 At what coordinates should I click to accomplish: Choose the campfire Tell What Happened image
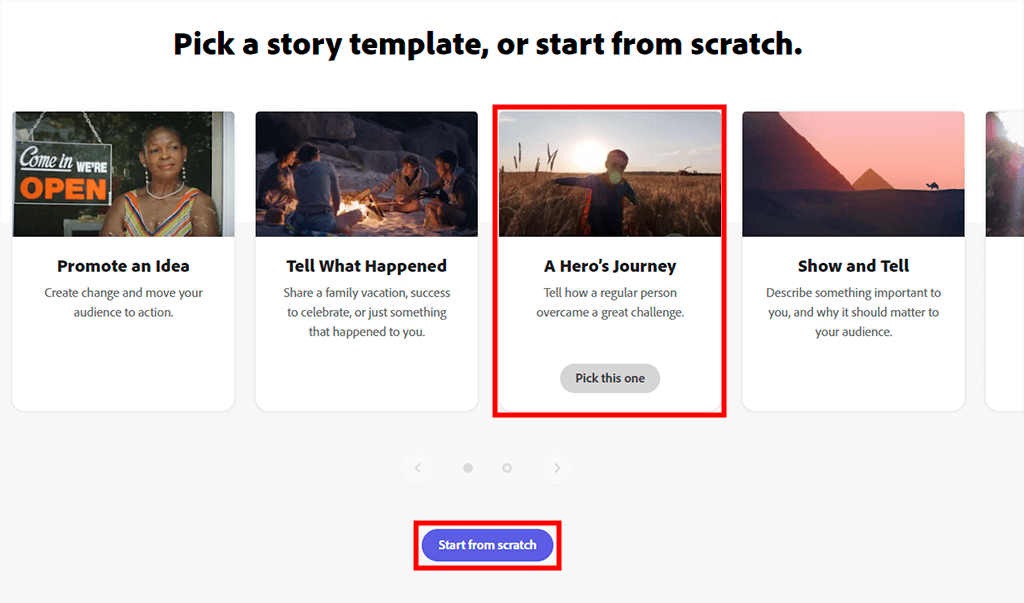click(366, 174)
